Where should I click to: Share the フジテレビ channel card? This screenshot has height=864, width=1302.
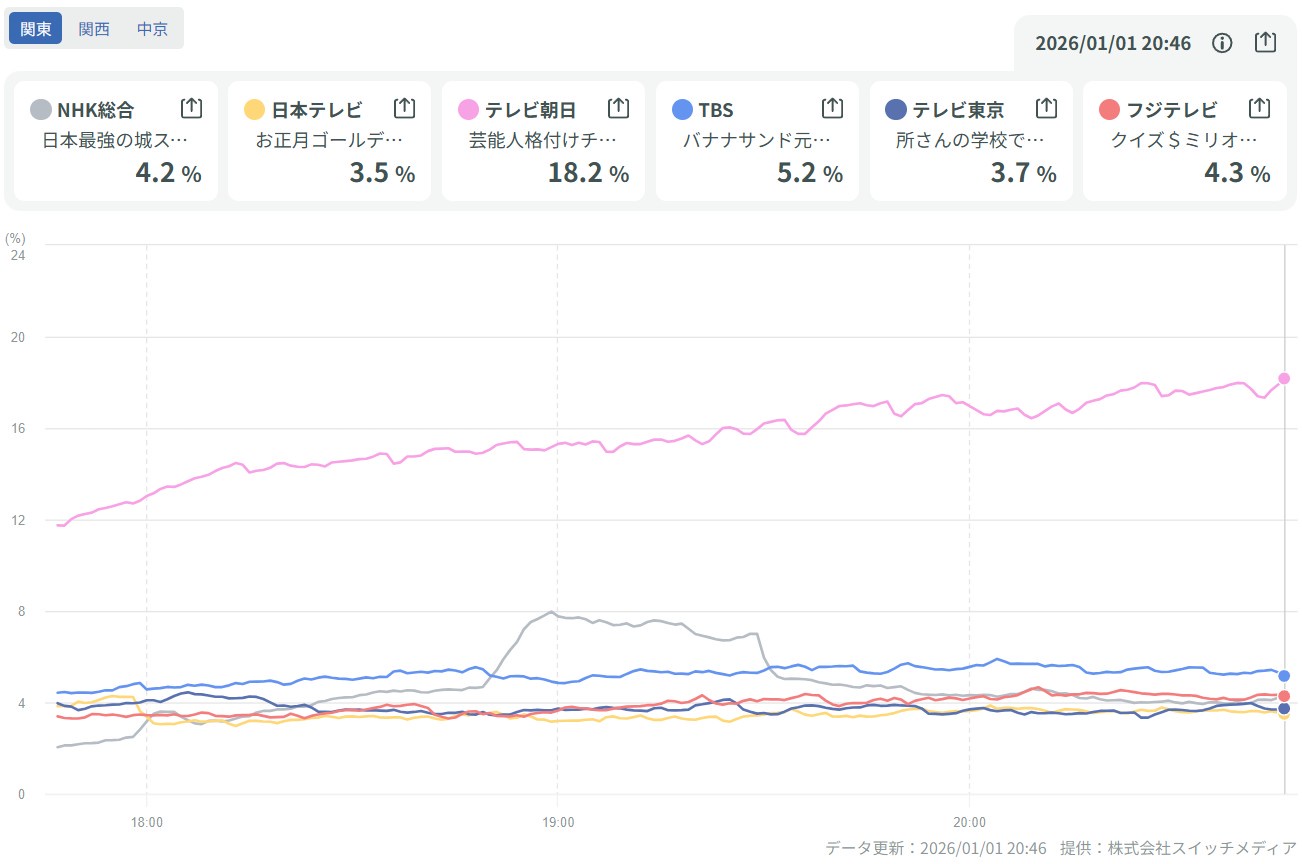click(1260, 108)
